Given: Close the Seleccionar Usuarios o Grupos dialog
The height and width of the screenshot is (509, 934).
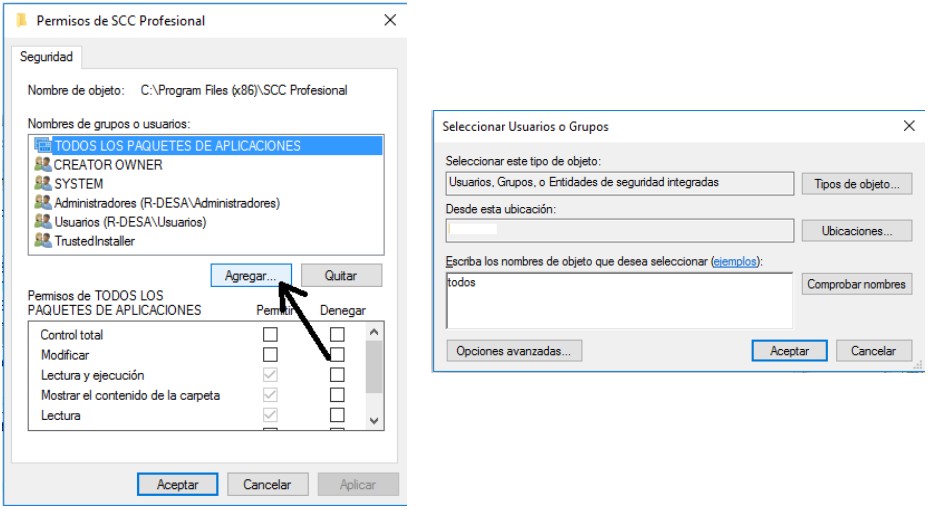Looking at the screenshot, I should pyautogui.click(x=909, y=126).
